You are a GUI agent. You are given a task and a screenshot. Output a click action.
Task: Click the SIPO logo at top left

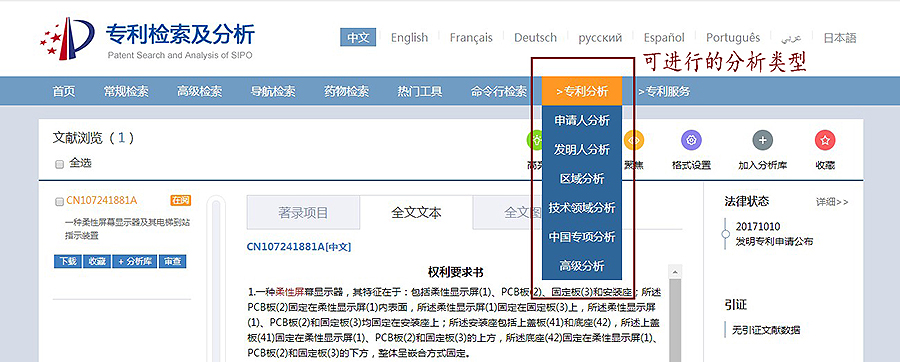(67, 38)
